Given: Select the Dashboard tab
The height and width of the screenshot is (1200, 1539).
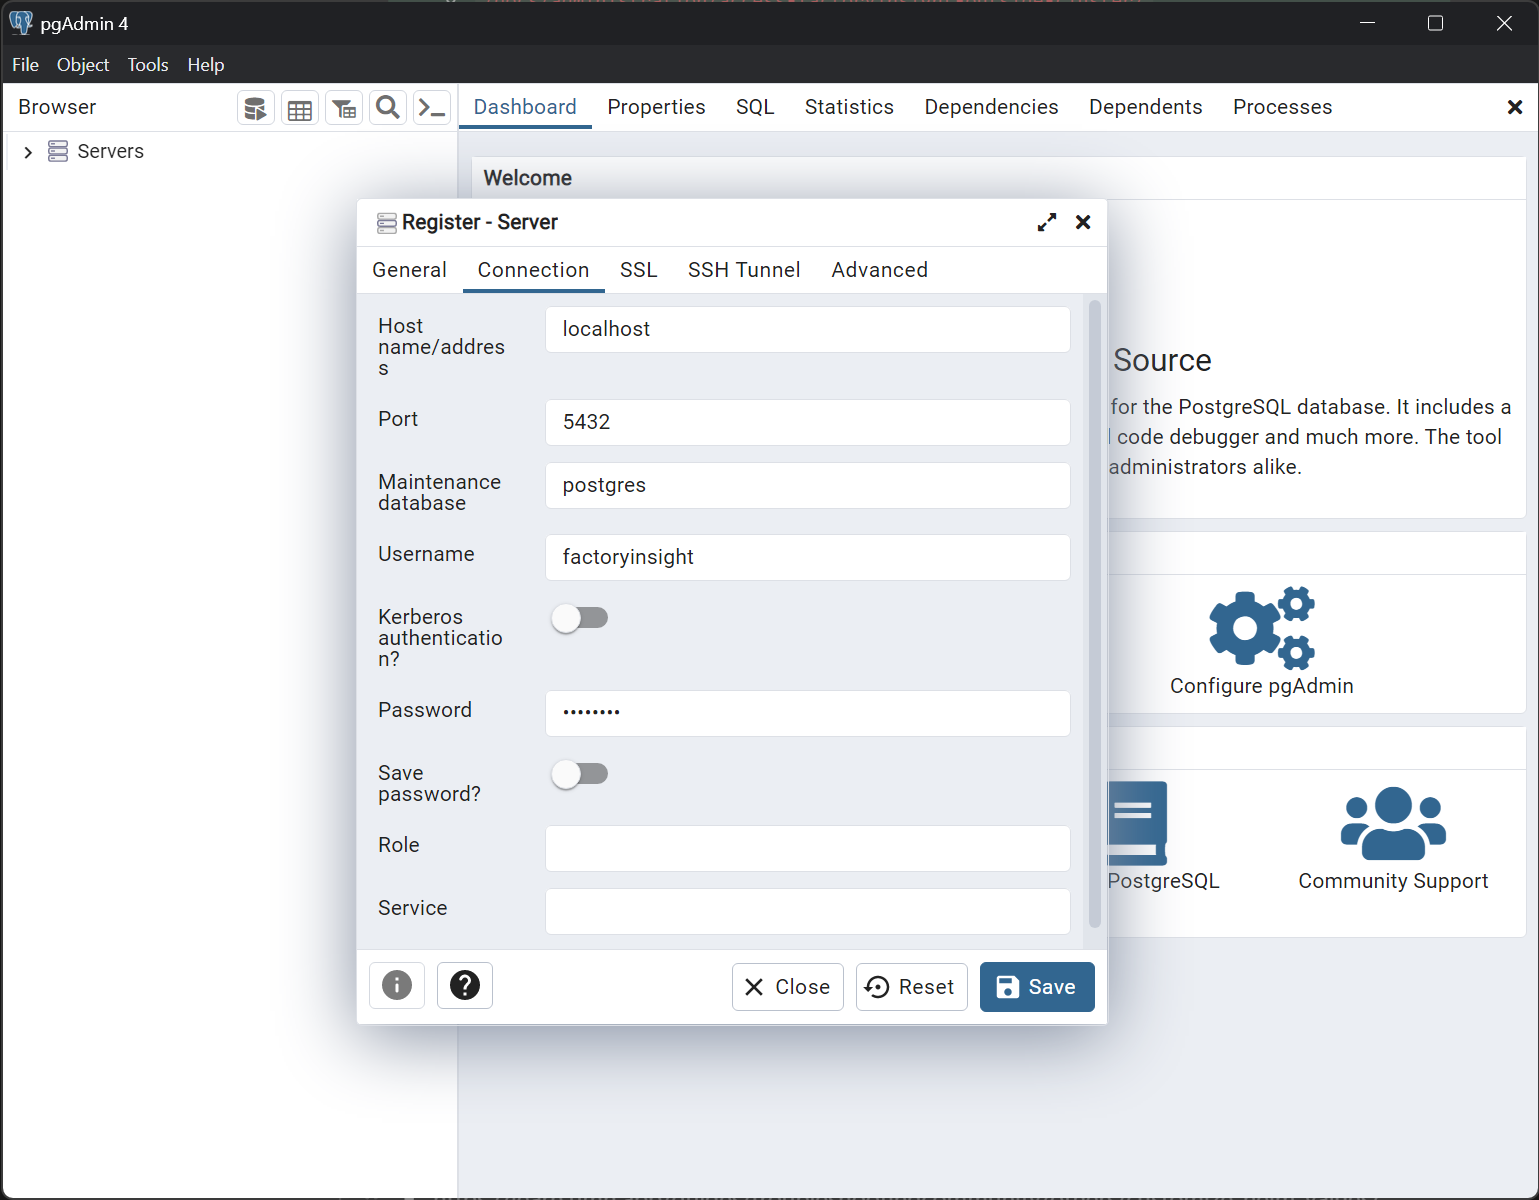Looking at the screenshot, I should click(525, 107).
